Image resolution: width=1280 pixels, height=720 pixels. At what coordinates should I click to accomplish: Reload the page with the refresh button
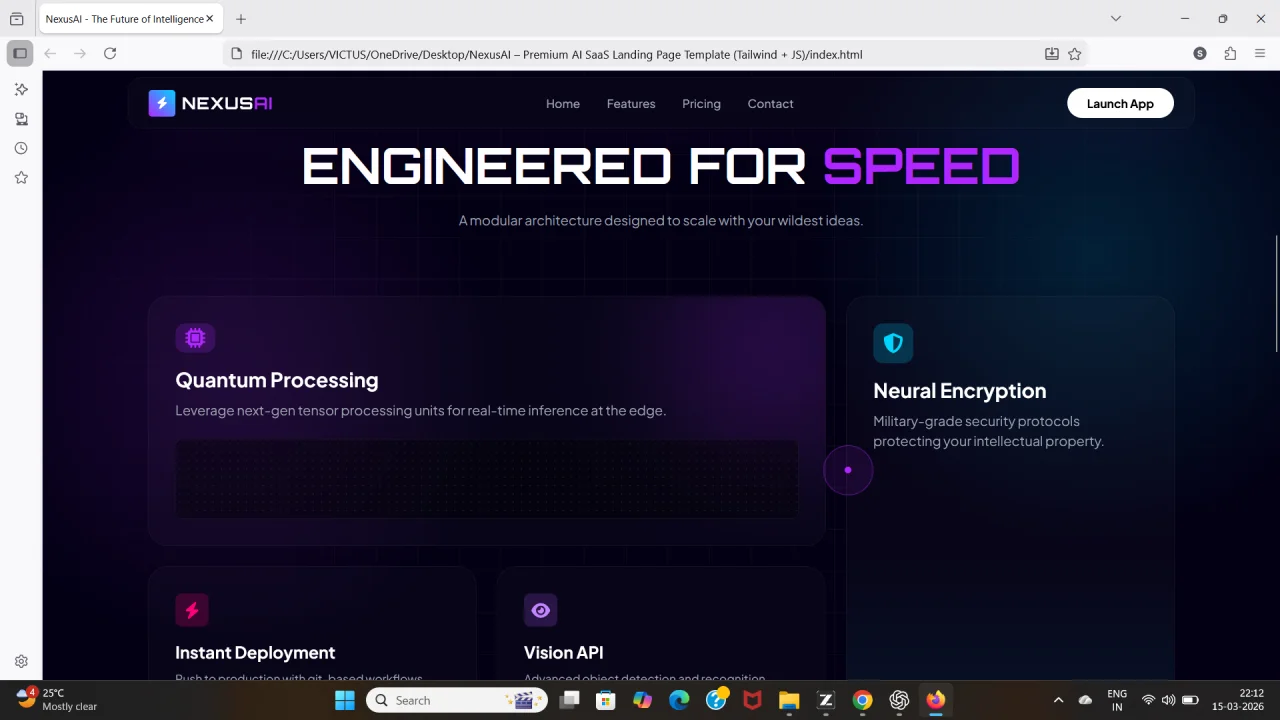(110, 53)
